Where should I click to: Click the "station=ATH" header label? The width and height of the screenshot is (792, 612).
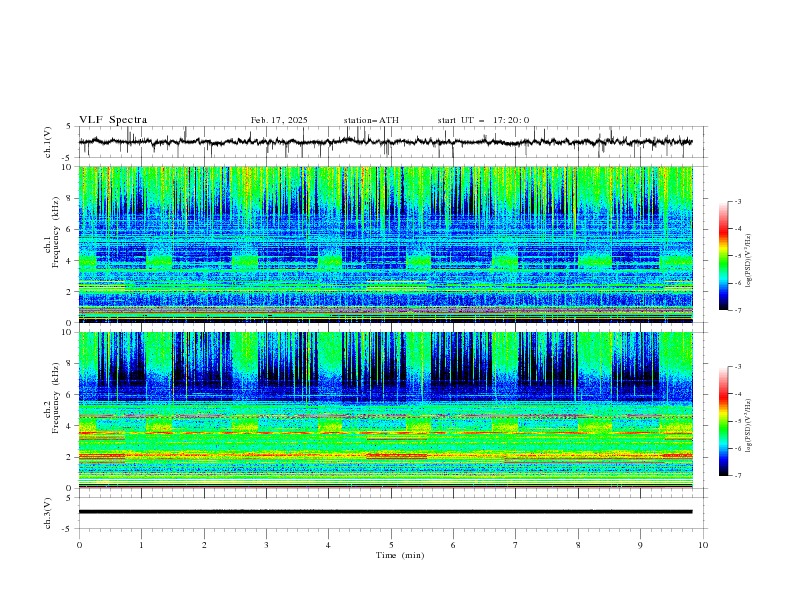tap(371, 120)
